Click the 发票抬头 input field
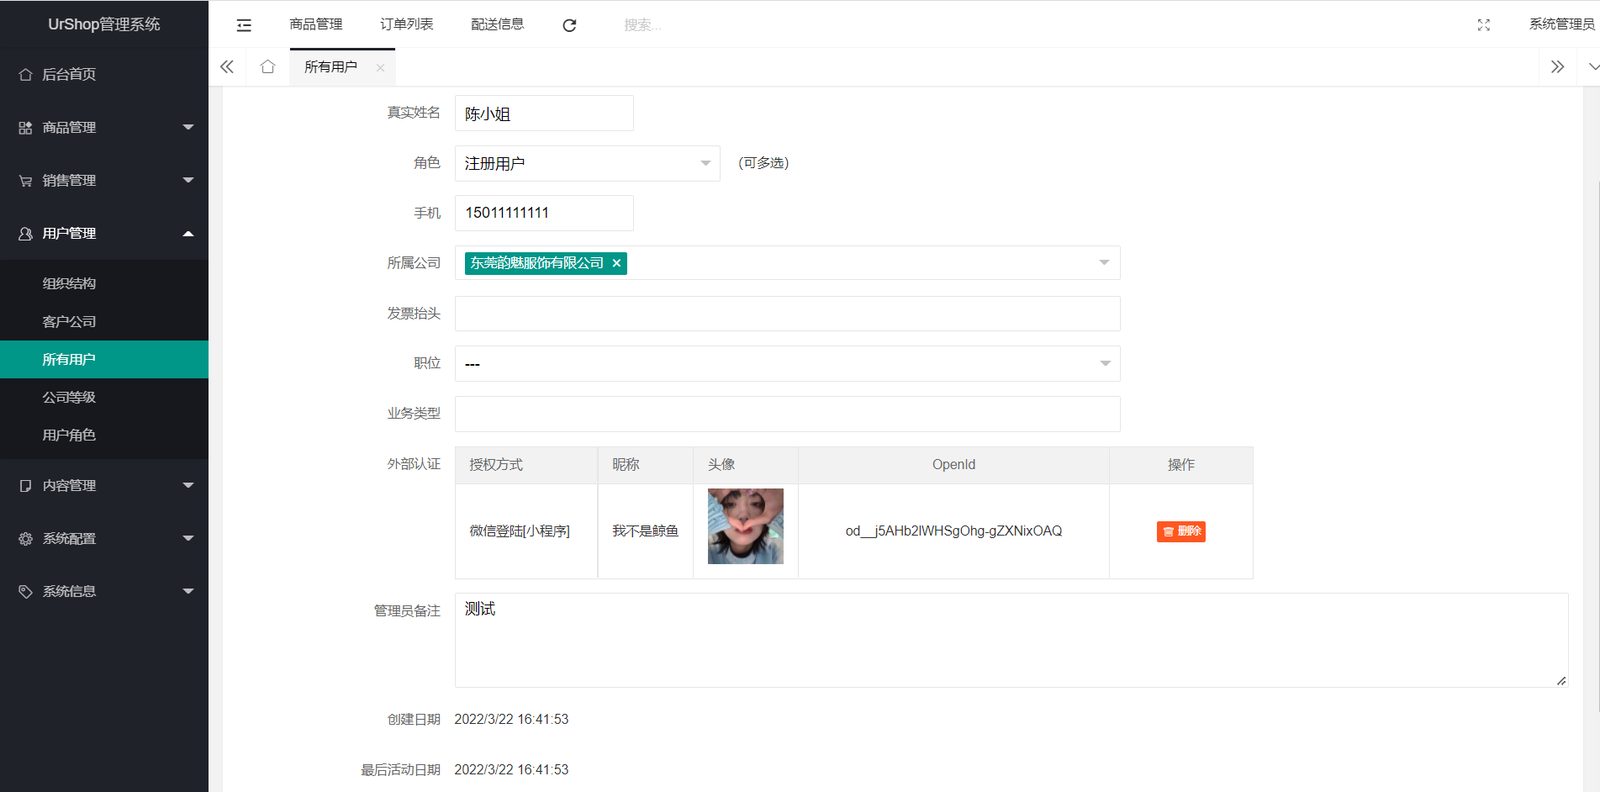The height and width of the screenshot is (792, 1600). click(788, 314)
